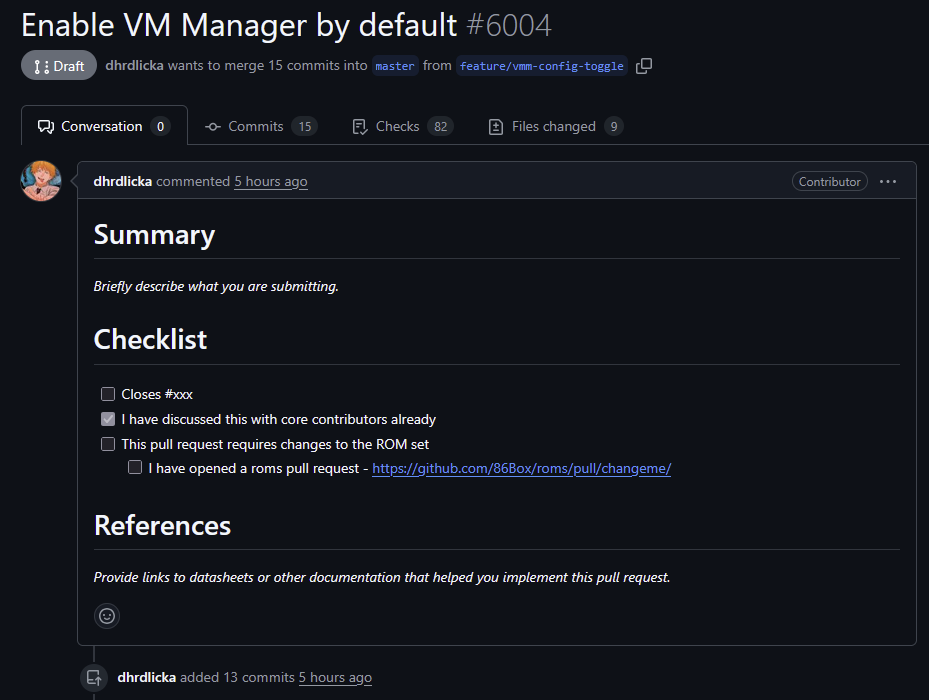Click 'Briefly describe what you are submitting.' text
The width and height of the screenshot is (929, 700).
pyautogui.click(x=216, y=286)
